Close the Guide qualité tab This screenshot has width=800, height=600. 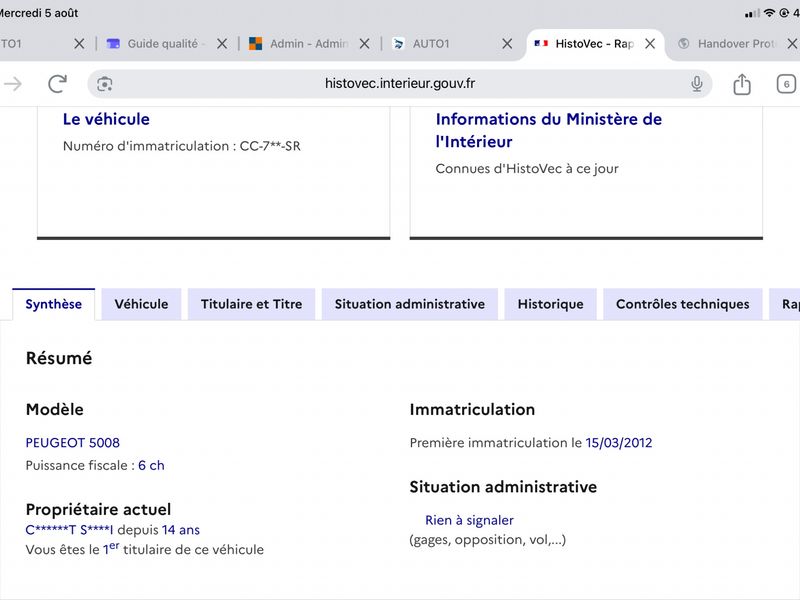point(222,44)
